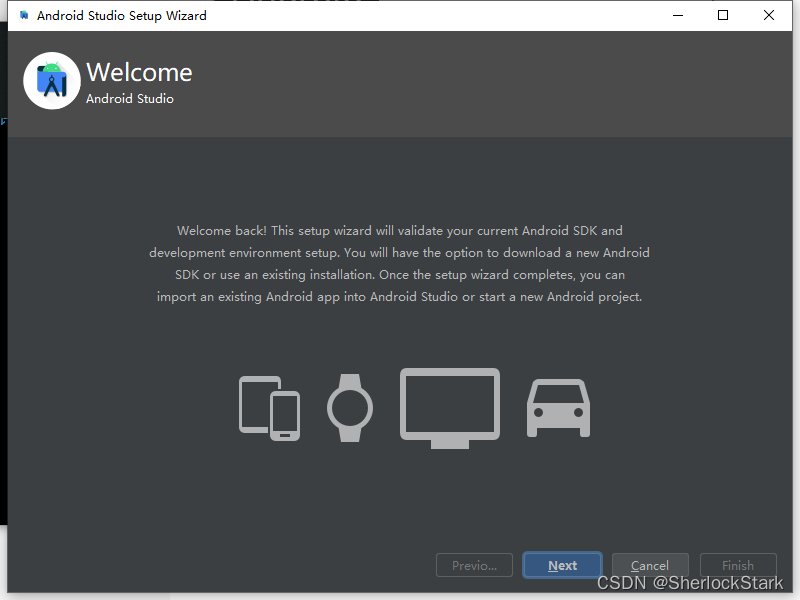Click the line starting 'SDK or use an existing'

click(x=399, y=274)
